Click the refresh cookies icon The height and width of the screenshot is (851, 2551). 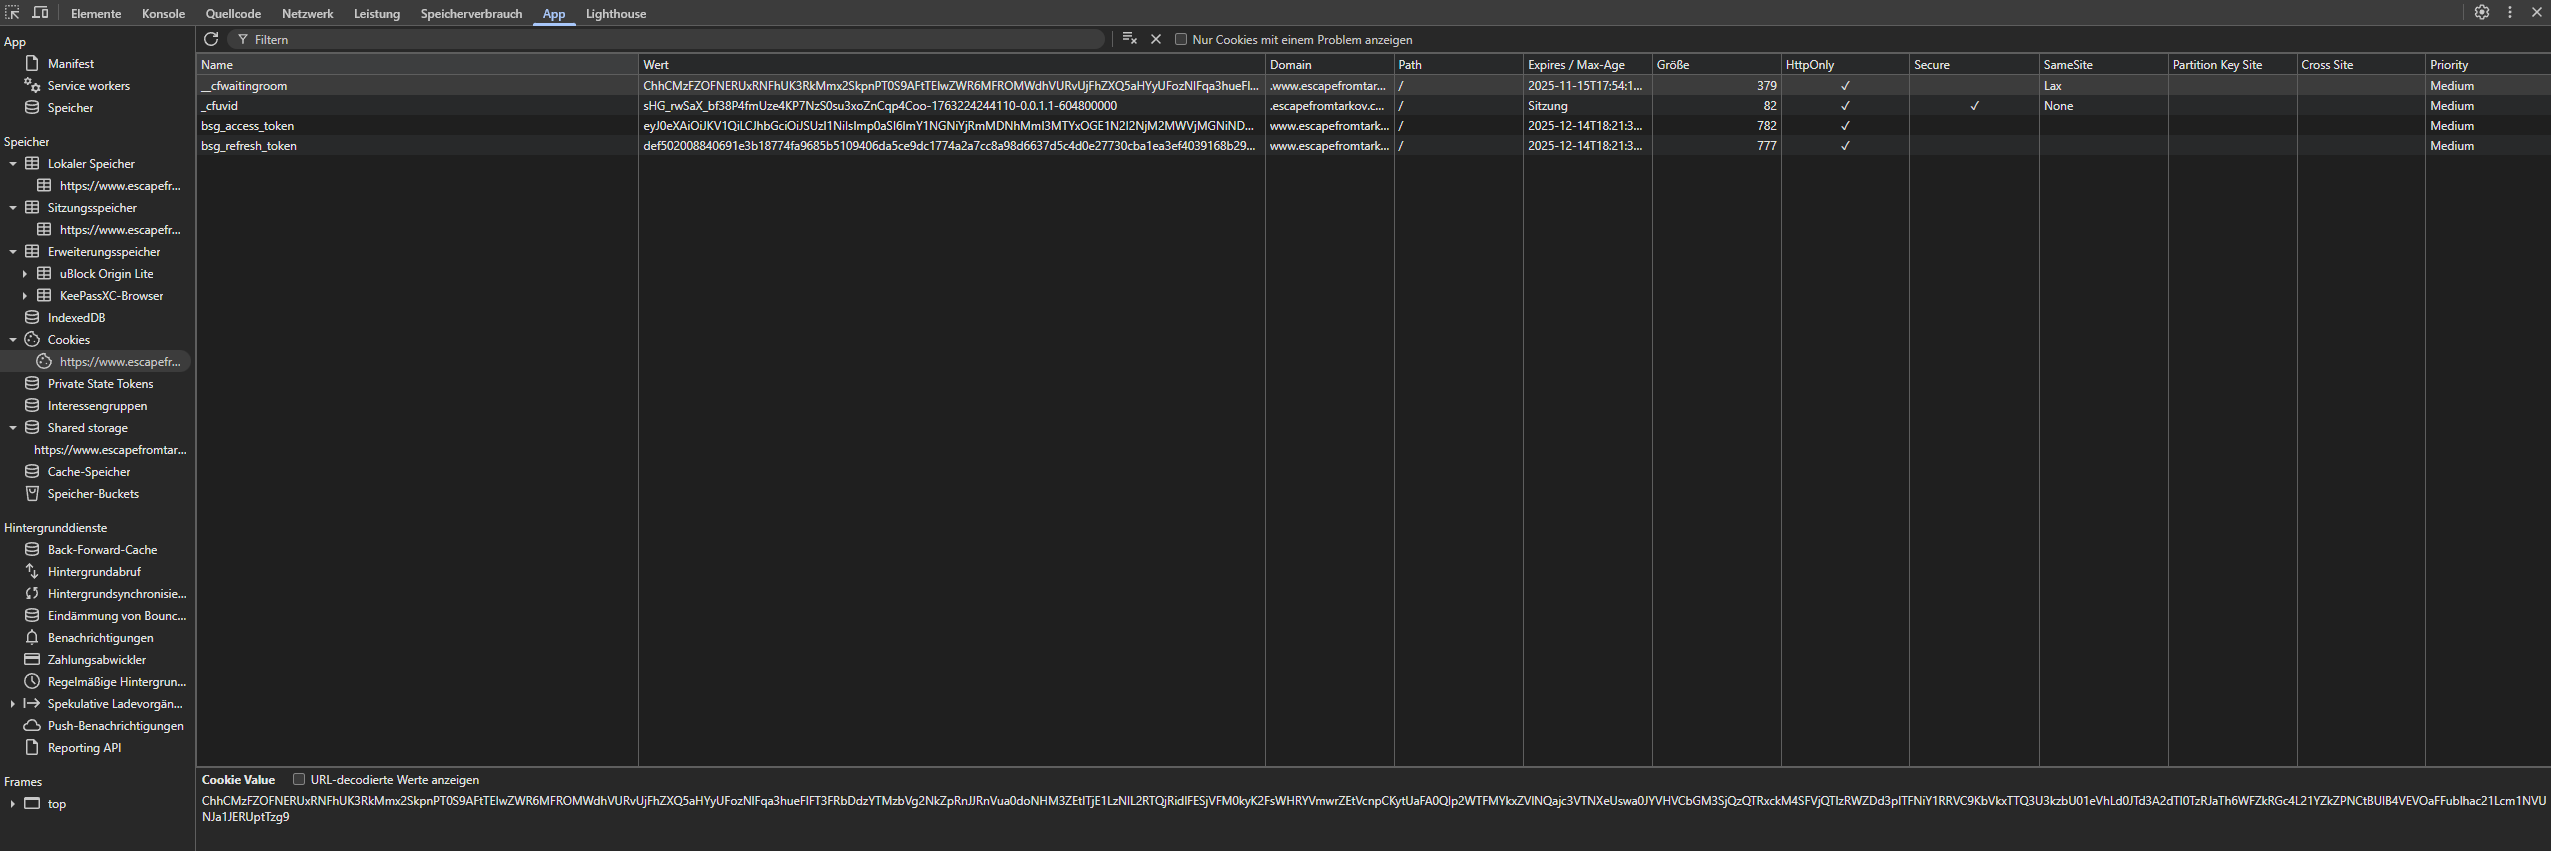coord(211,39)
